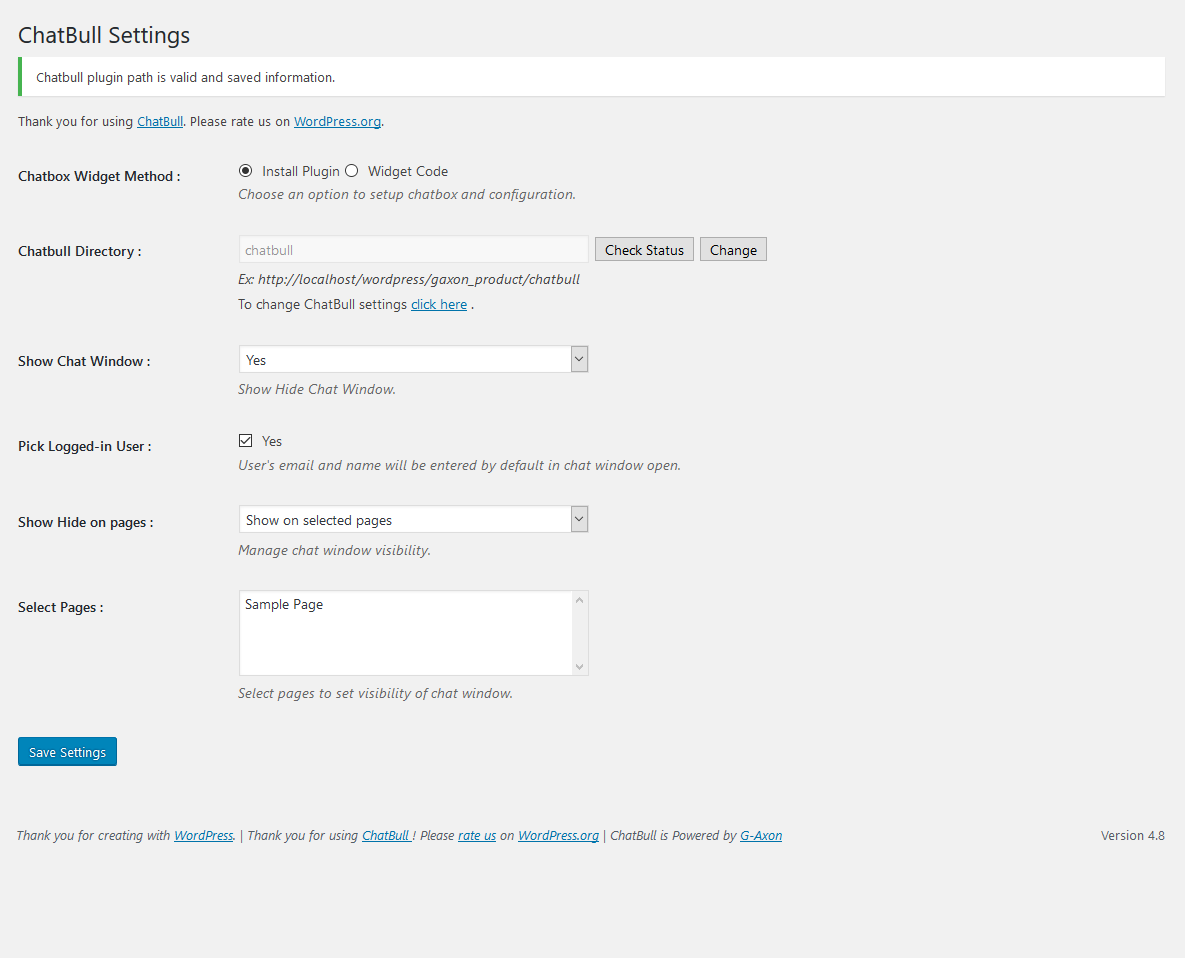This screenshot has height=958, width=1185.
Task: Click the Check Status button
Action: (x=644, y=250)
